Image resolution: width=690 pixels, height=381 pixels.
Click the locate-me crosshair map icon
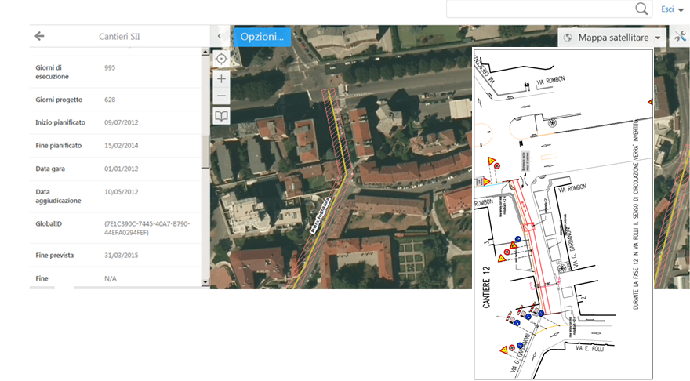click(221, 59)
